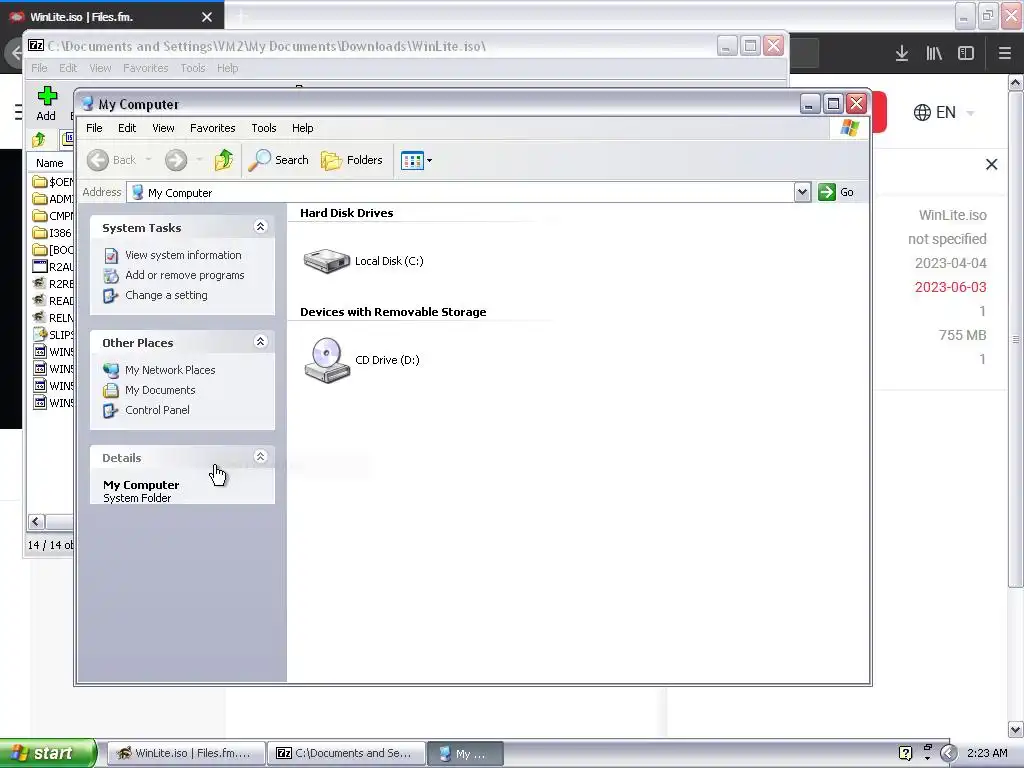The image size is (1024, 768).
Task: Open the Views dropdown button
Action: (417, 160)
